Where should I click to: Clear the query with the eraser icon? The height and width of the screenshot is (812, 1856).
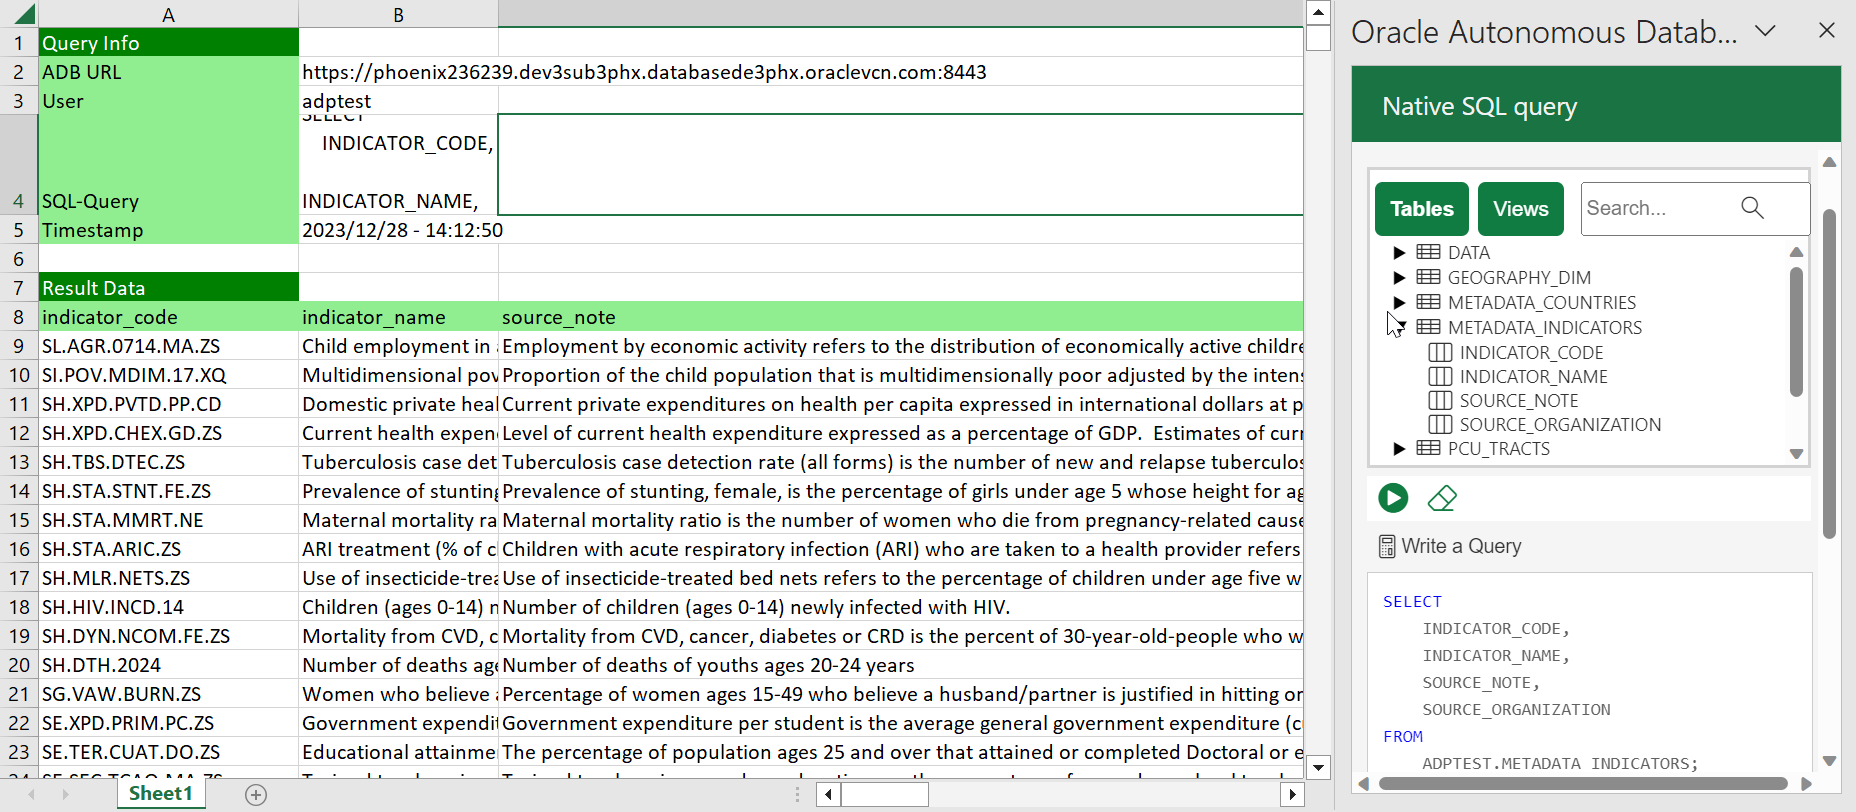(x=1442, y=497)
